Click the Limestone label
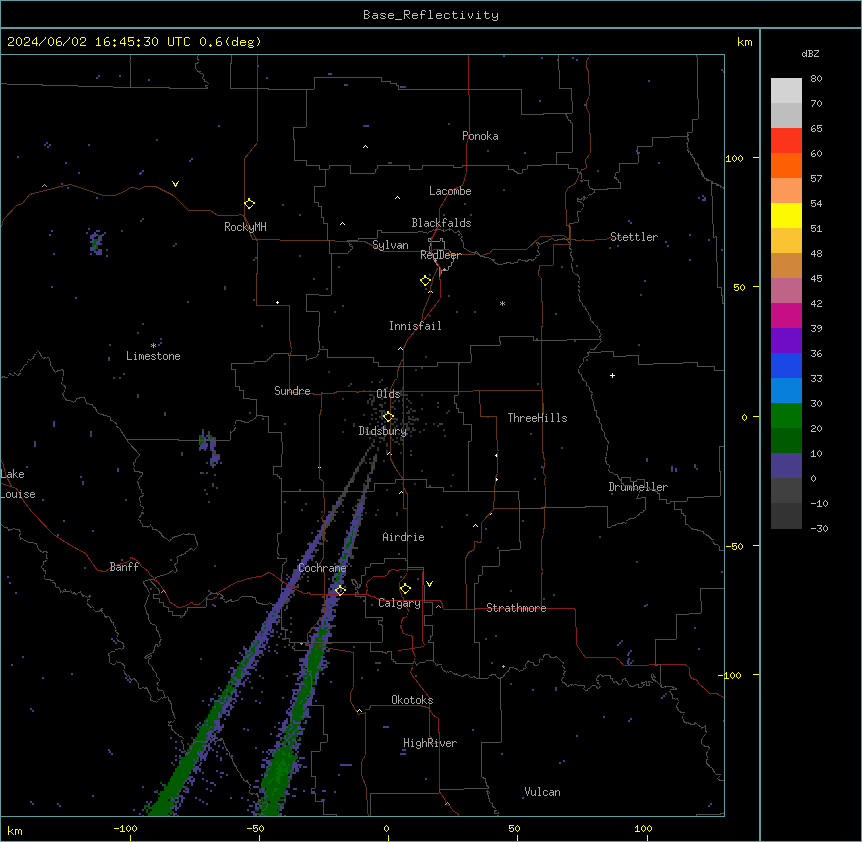 153,356
